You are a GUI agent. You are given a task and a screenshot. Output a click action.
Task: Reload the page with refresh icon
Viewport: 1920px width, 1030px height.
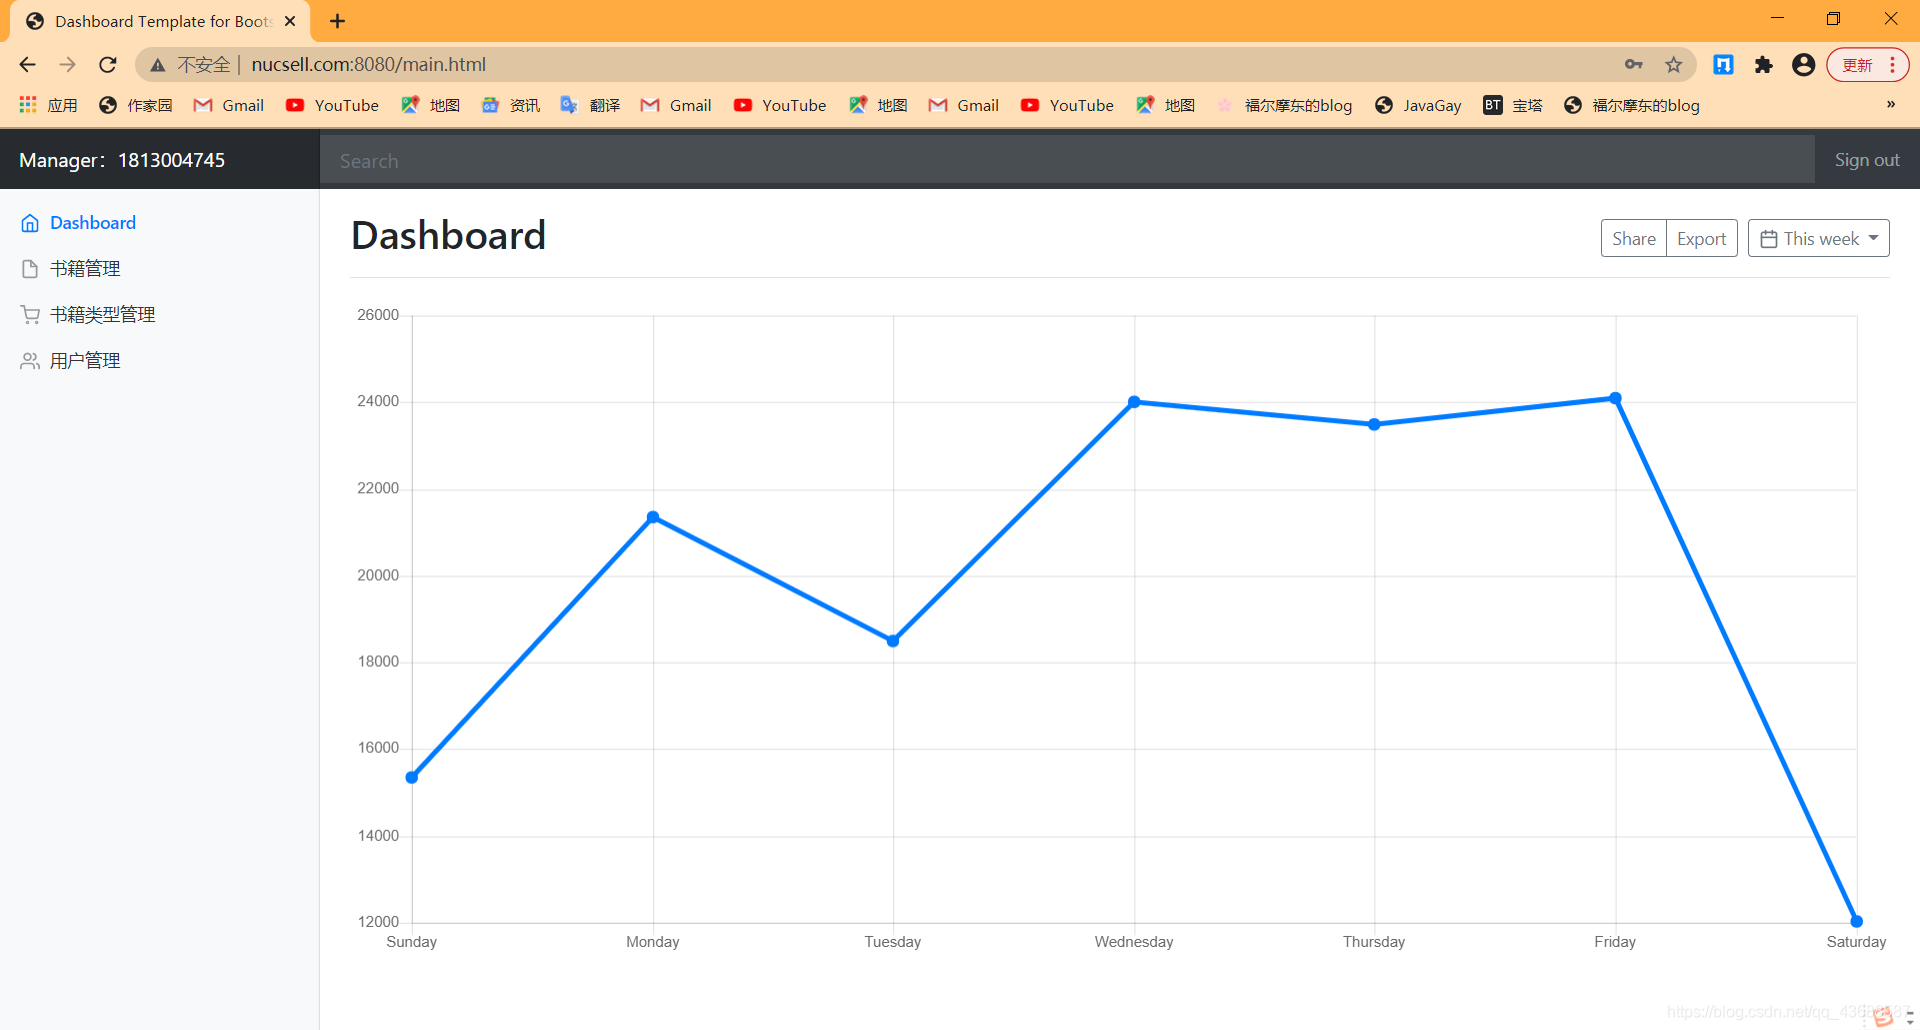108,64
